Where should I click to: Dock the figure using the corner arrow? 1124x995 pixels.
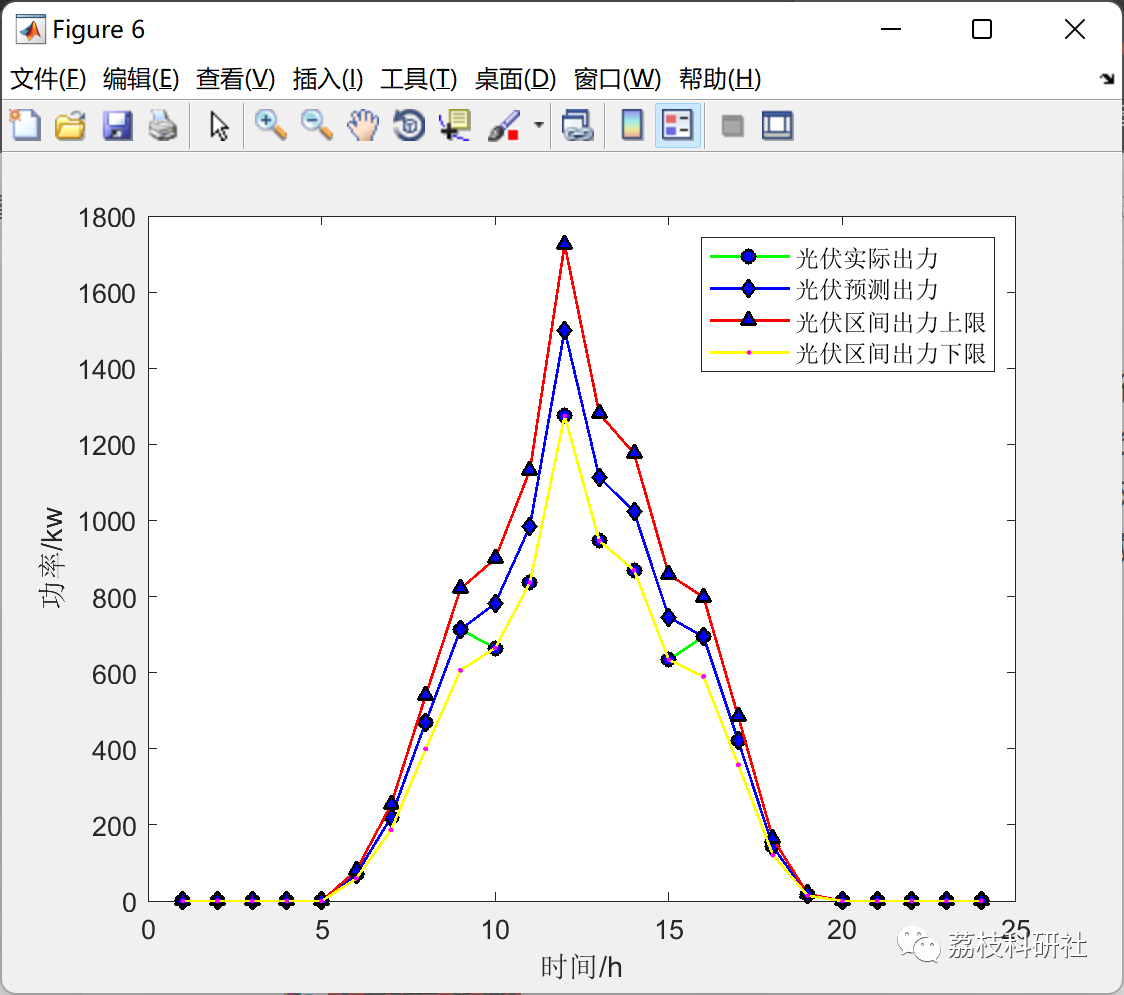pos(1107,79)
